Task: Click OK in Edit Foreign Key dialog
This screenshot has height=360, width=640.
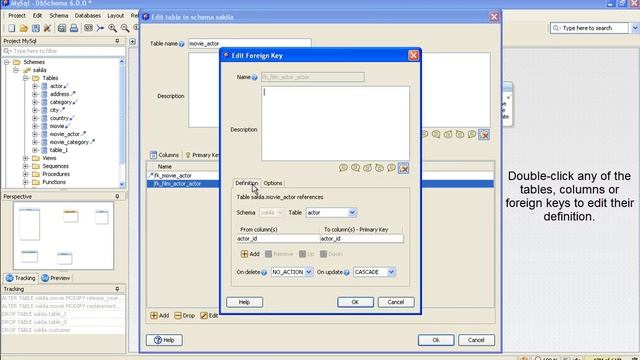Action: point(355,302)
